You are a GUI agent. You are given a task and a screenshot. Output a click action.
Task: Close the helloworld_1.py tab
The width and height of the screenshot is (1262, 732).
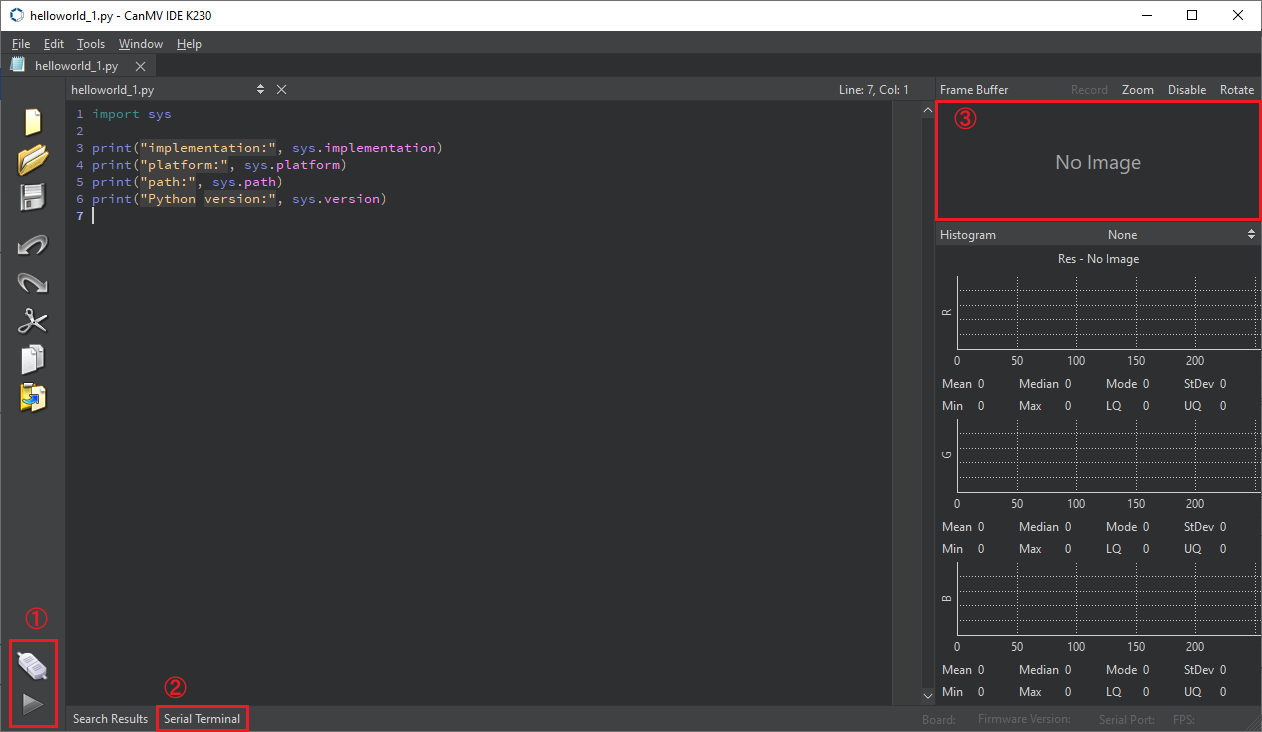coord(140,67)
